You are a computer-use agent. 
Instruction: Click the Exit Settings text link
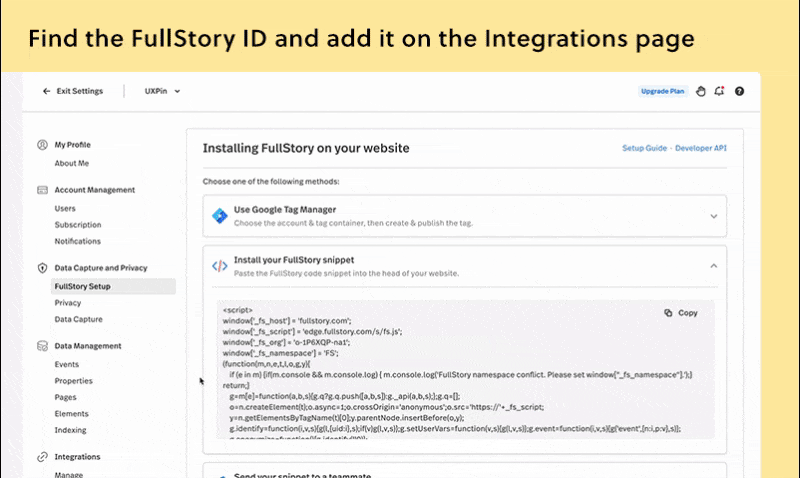80,91
